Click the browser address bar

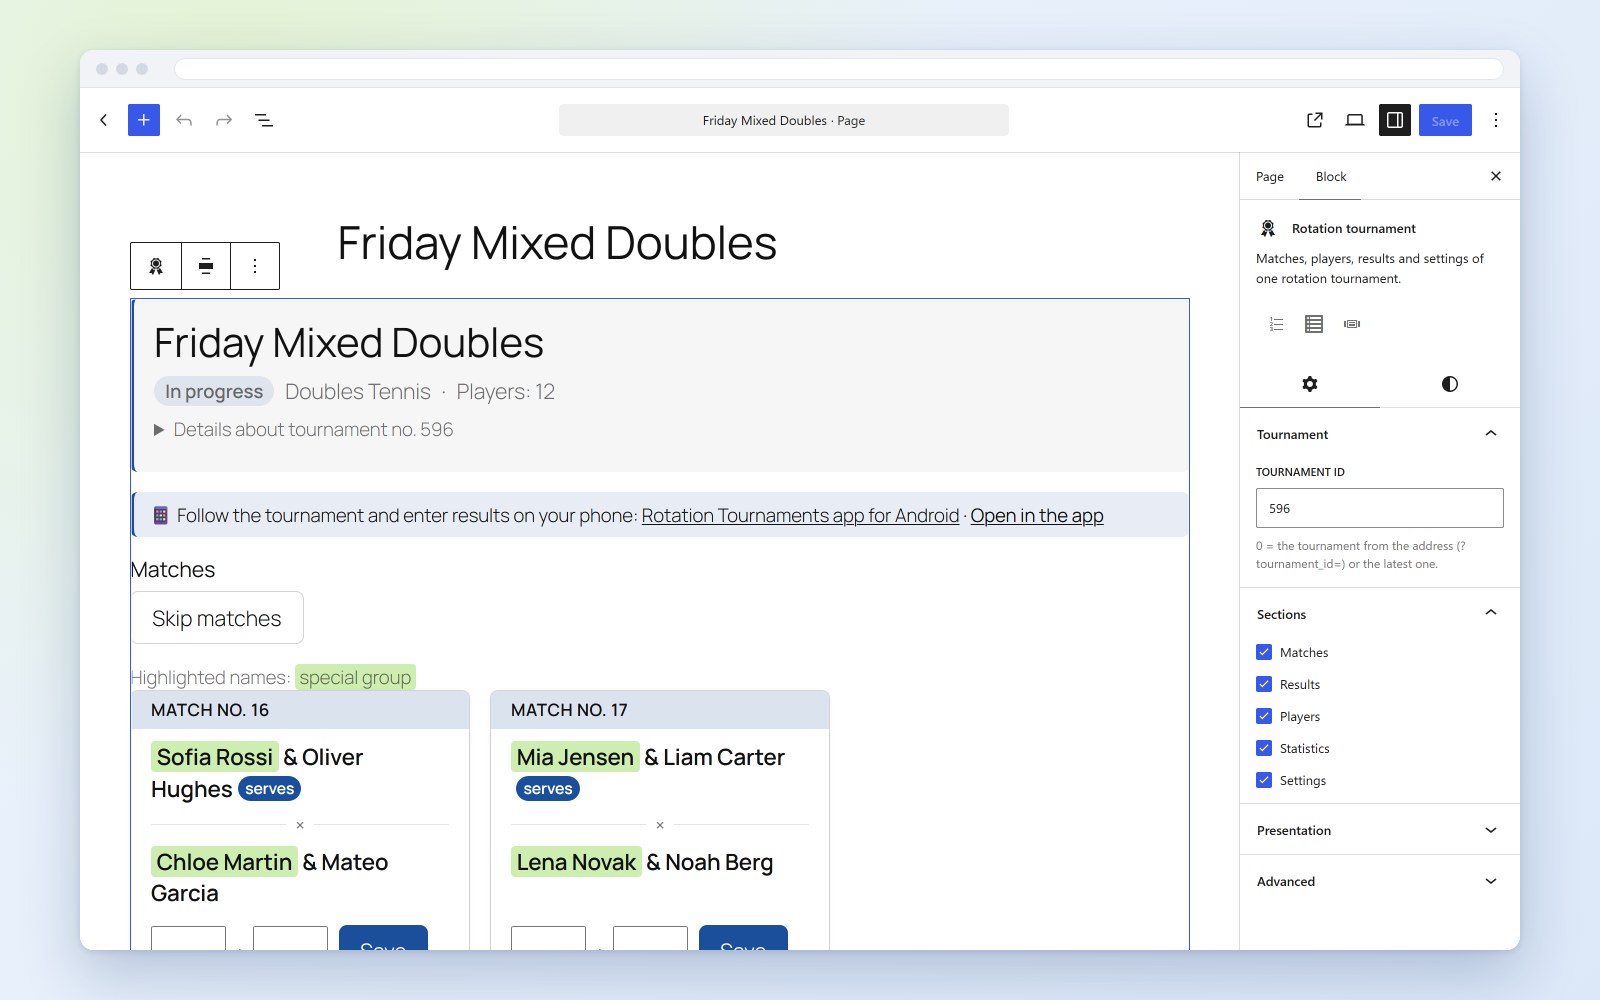[838, 69]
